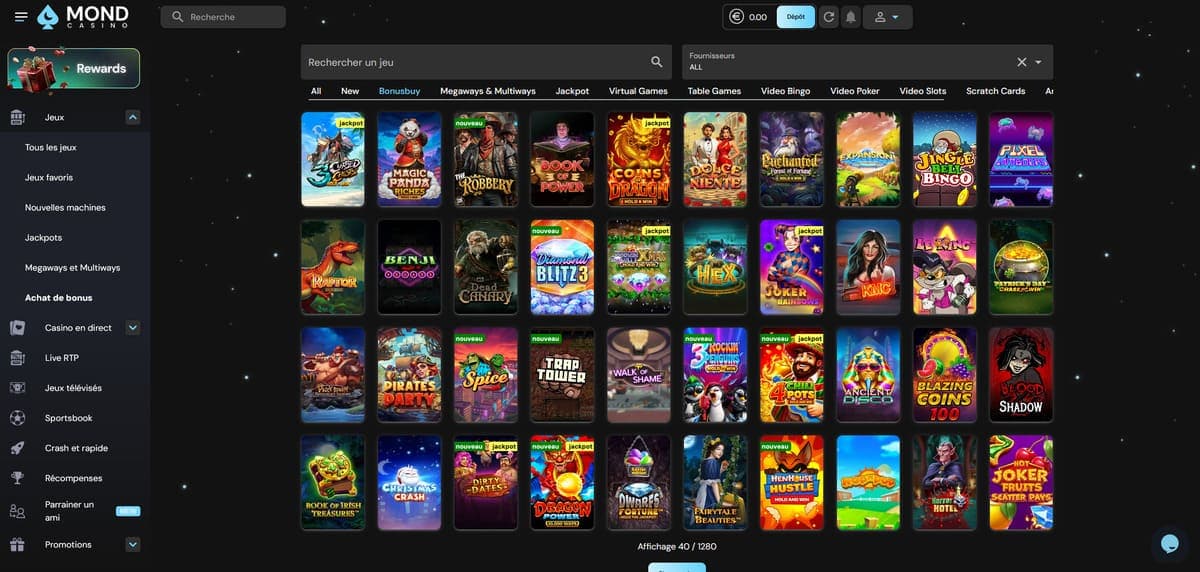The height and width of the screenshot is (572, 1200).
Task: Open the Video Slots tab
Action: click(x=922, y=91)
